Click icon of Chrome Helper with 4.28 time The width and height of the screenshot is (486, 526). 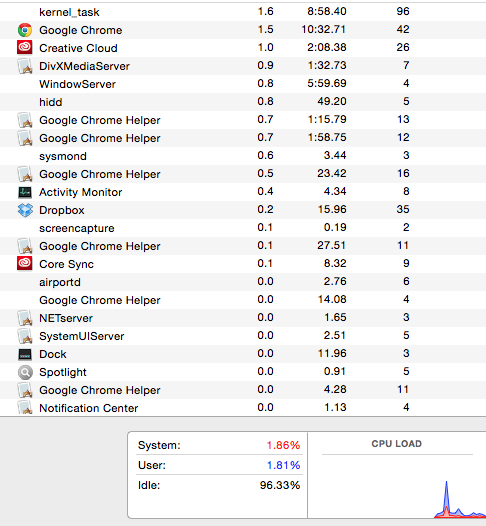click(x=25, y=390)
